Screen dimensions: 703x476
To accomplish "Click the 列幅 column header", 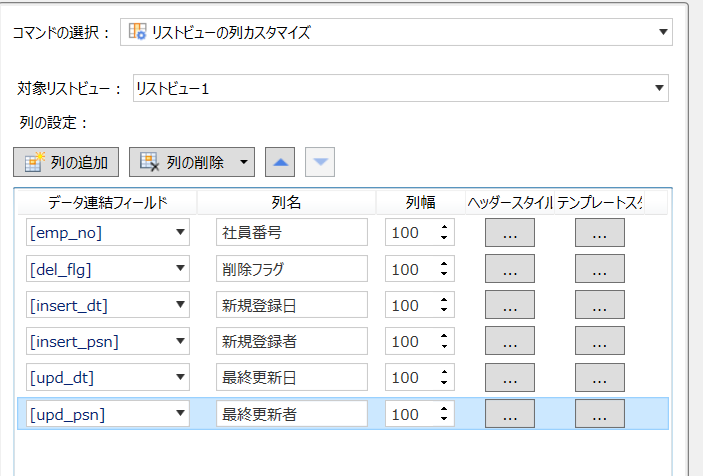I will 420,202.
